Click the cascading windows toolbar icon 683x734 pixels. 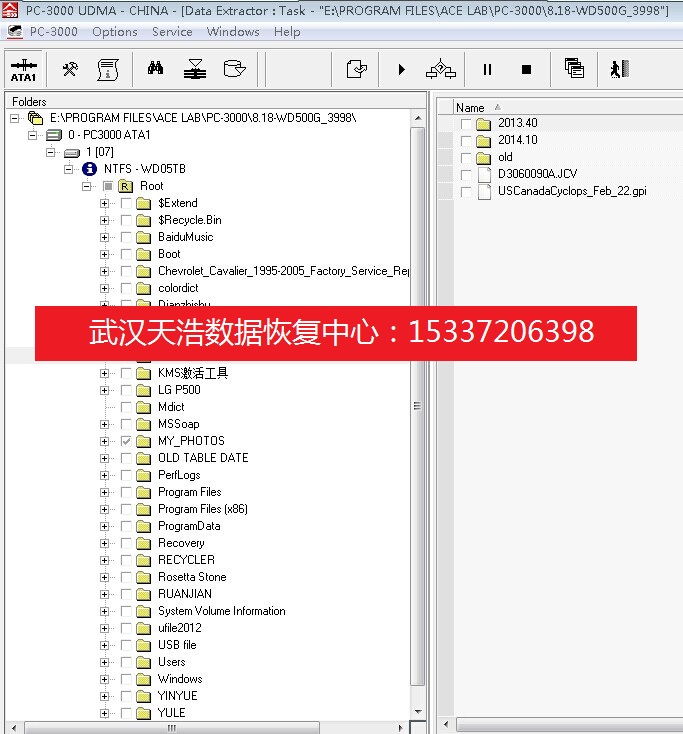(574, 69)
